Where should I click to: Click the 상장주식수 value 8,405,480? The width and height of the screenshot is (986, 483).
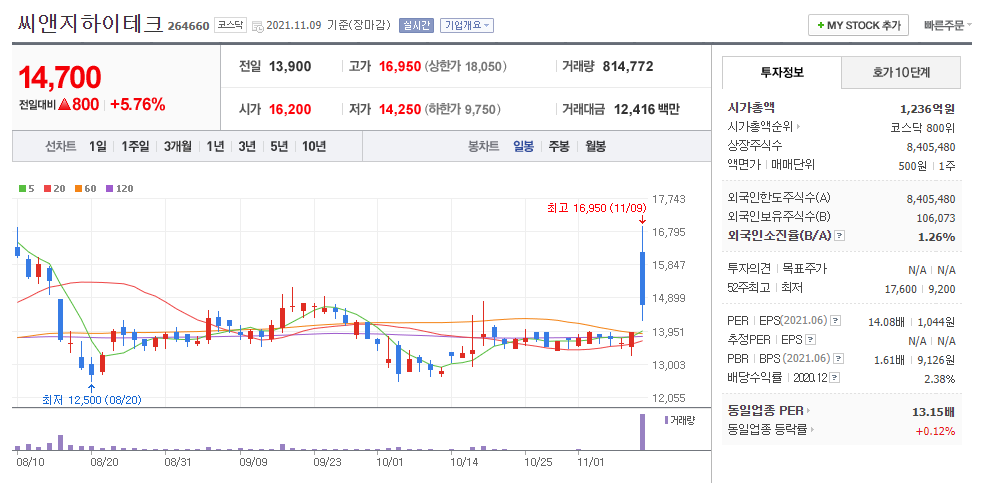click(931, 147)
